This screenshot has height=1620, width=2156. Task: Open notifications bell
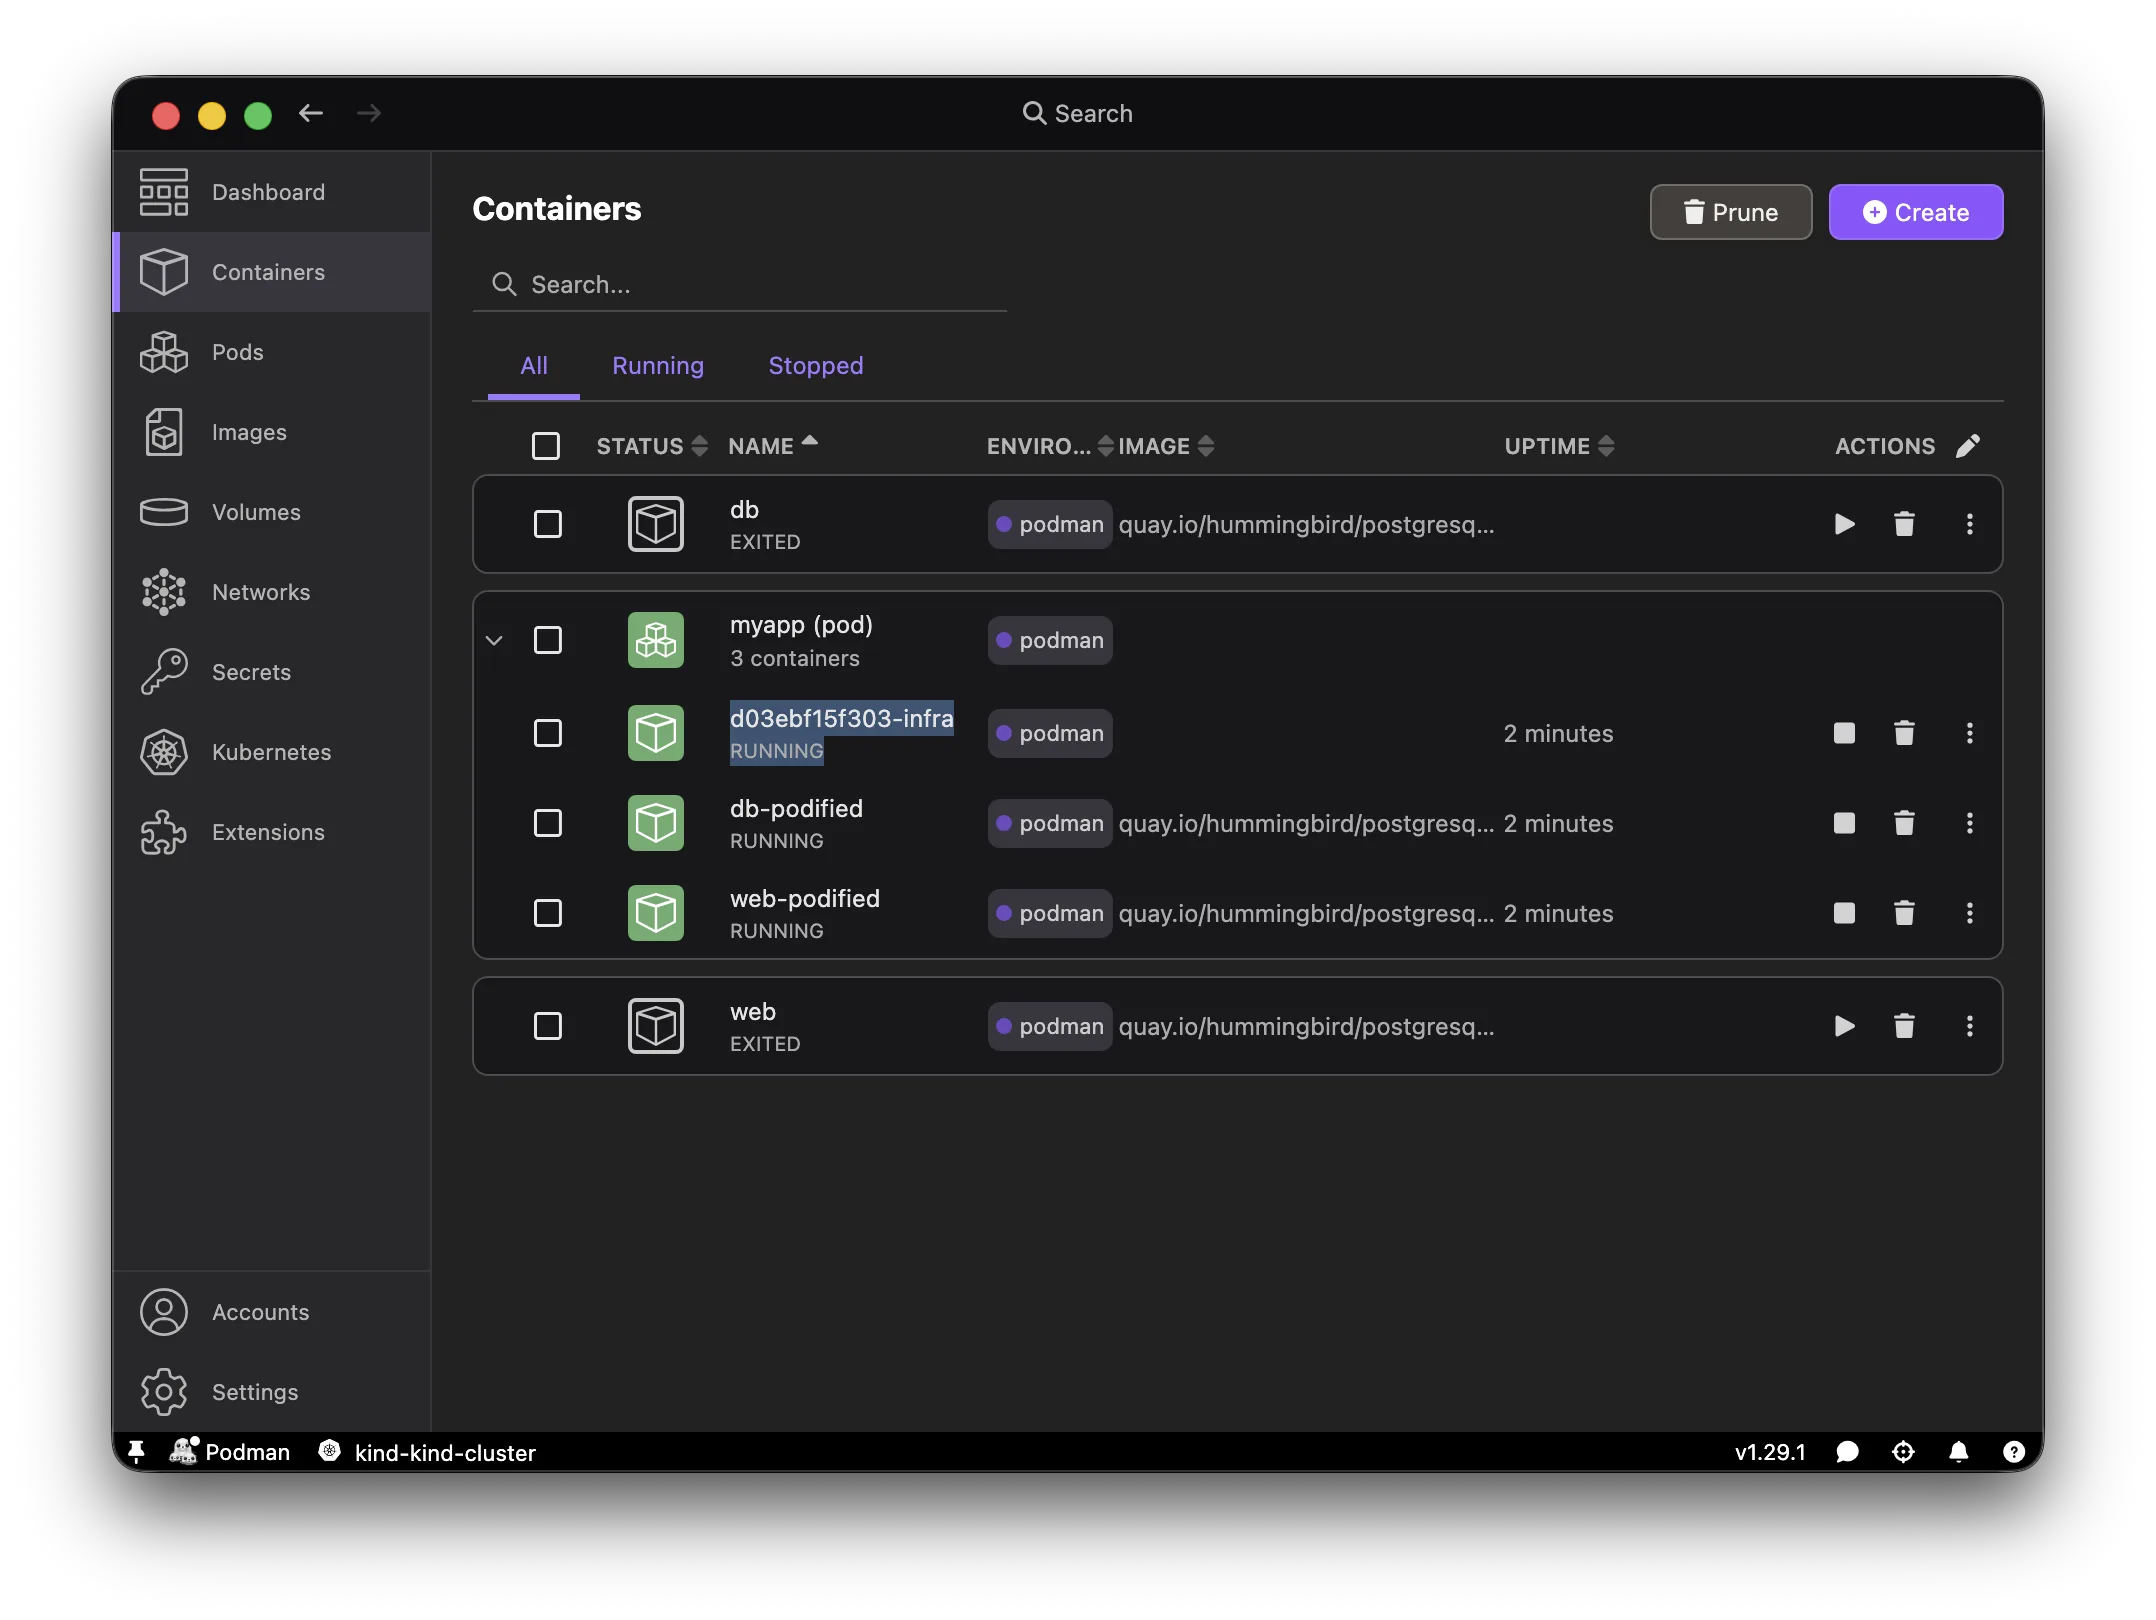tap(1959, 1452)
